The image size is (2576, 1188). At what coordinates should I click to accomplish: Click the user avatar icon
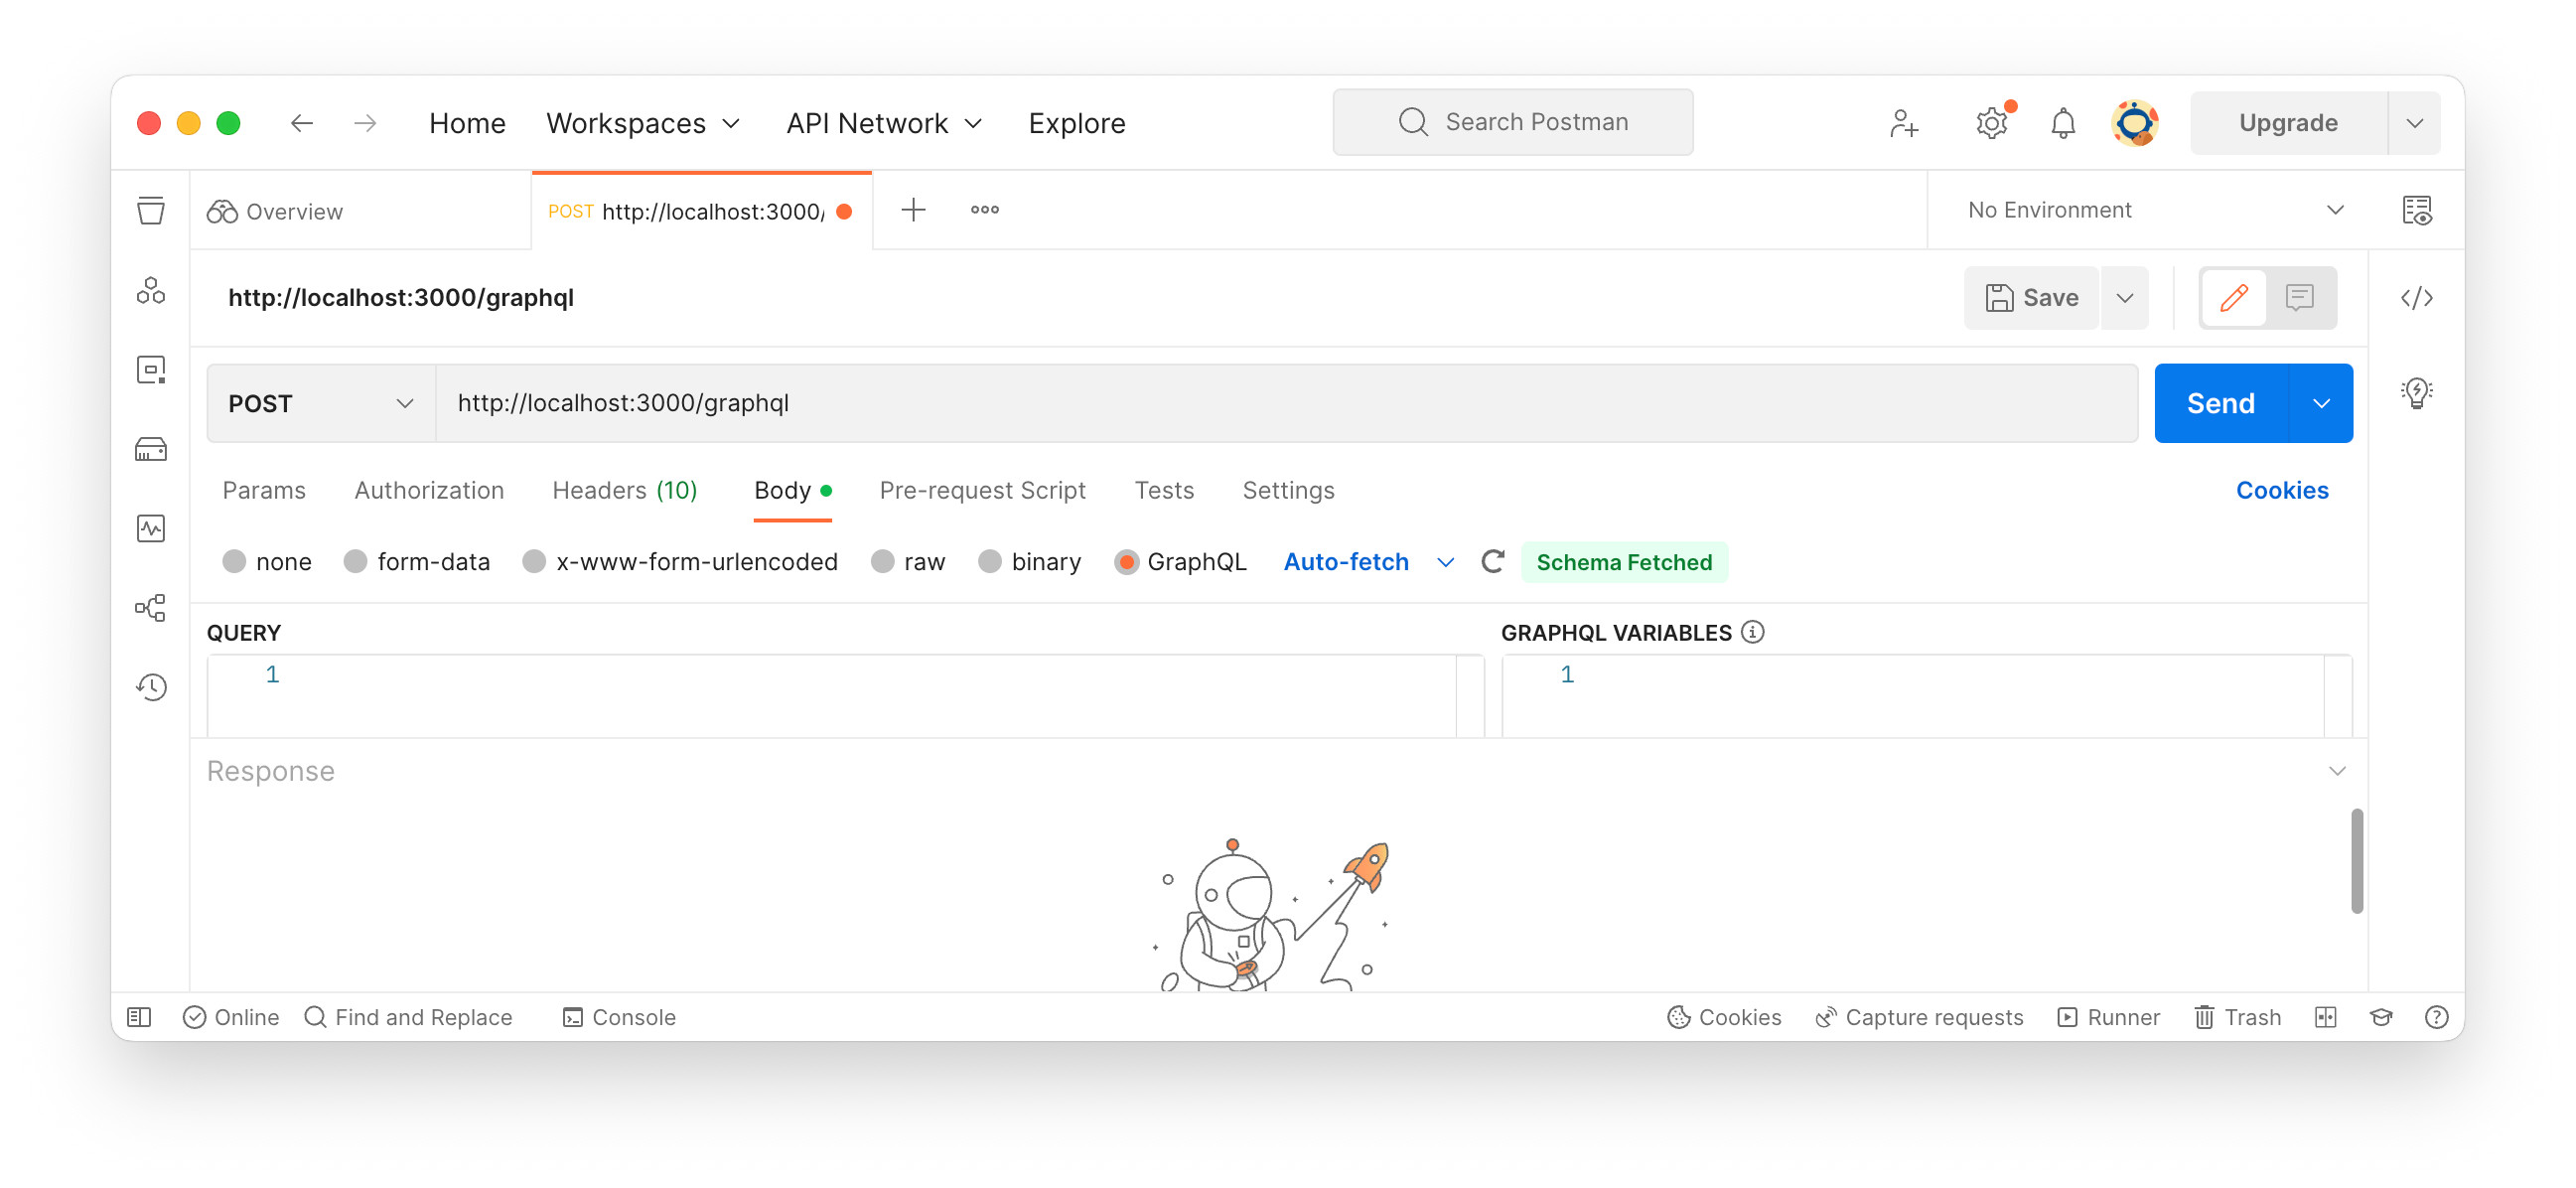2134,123
